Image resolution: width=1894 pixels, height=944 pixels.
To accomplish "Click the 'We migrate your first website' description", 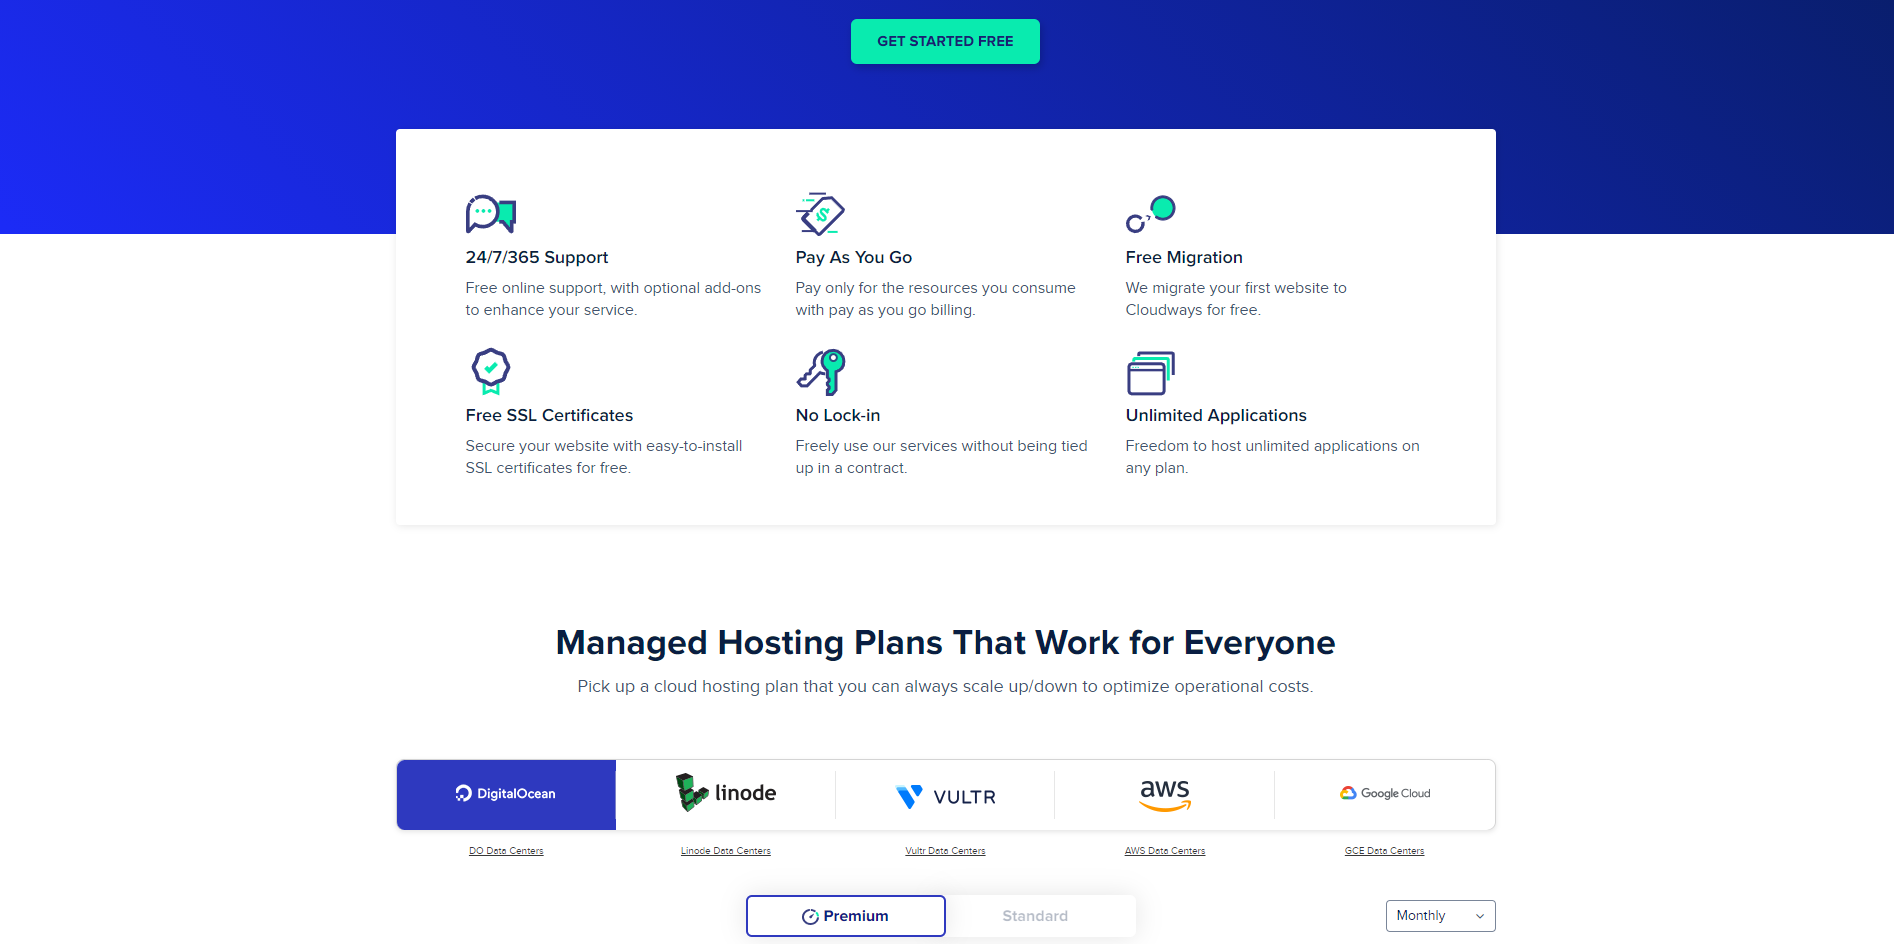I will pyautogui.click(x=1236, y=299).
